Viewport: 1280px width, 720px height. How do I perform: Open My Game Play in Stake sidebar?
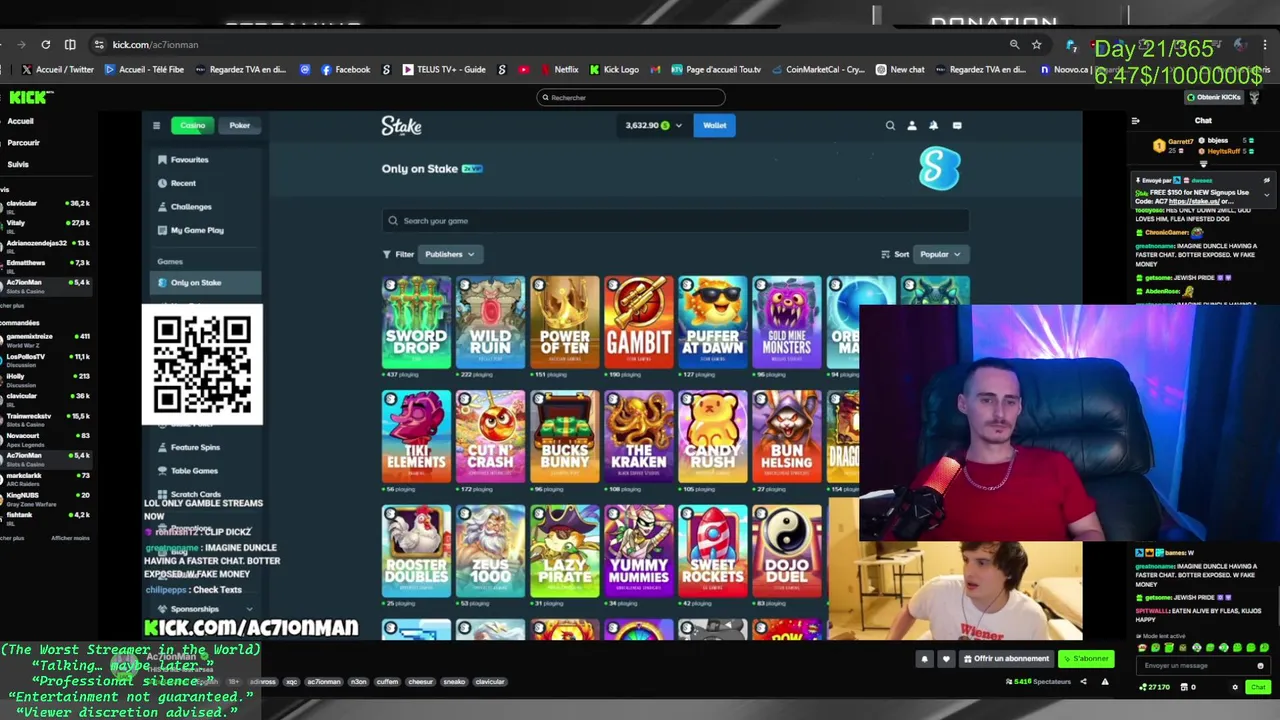pyautogui.click(x=190, y=230)
